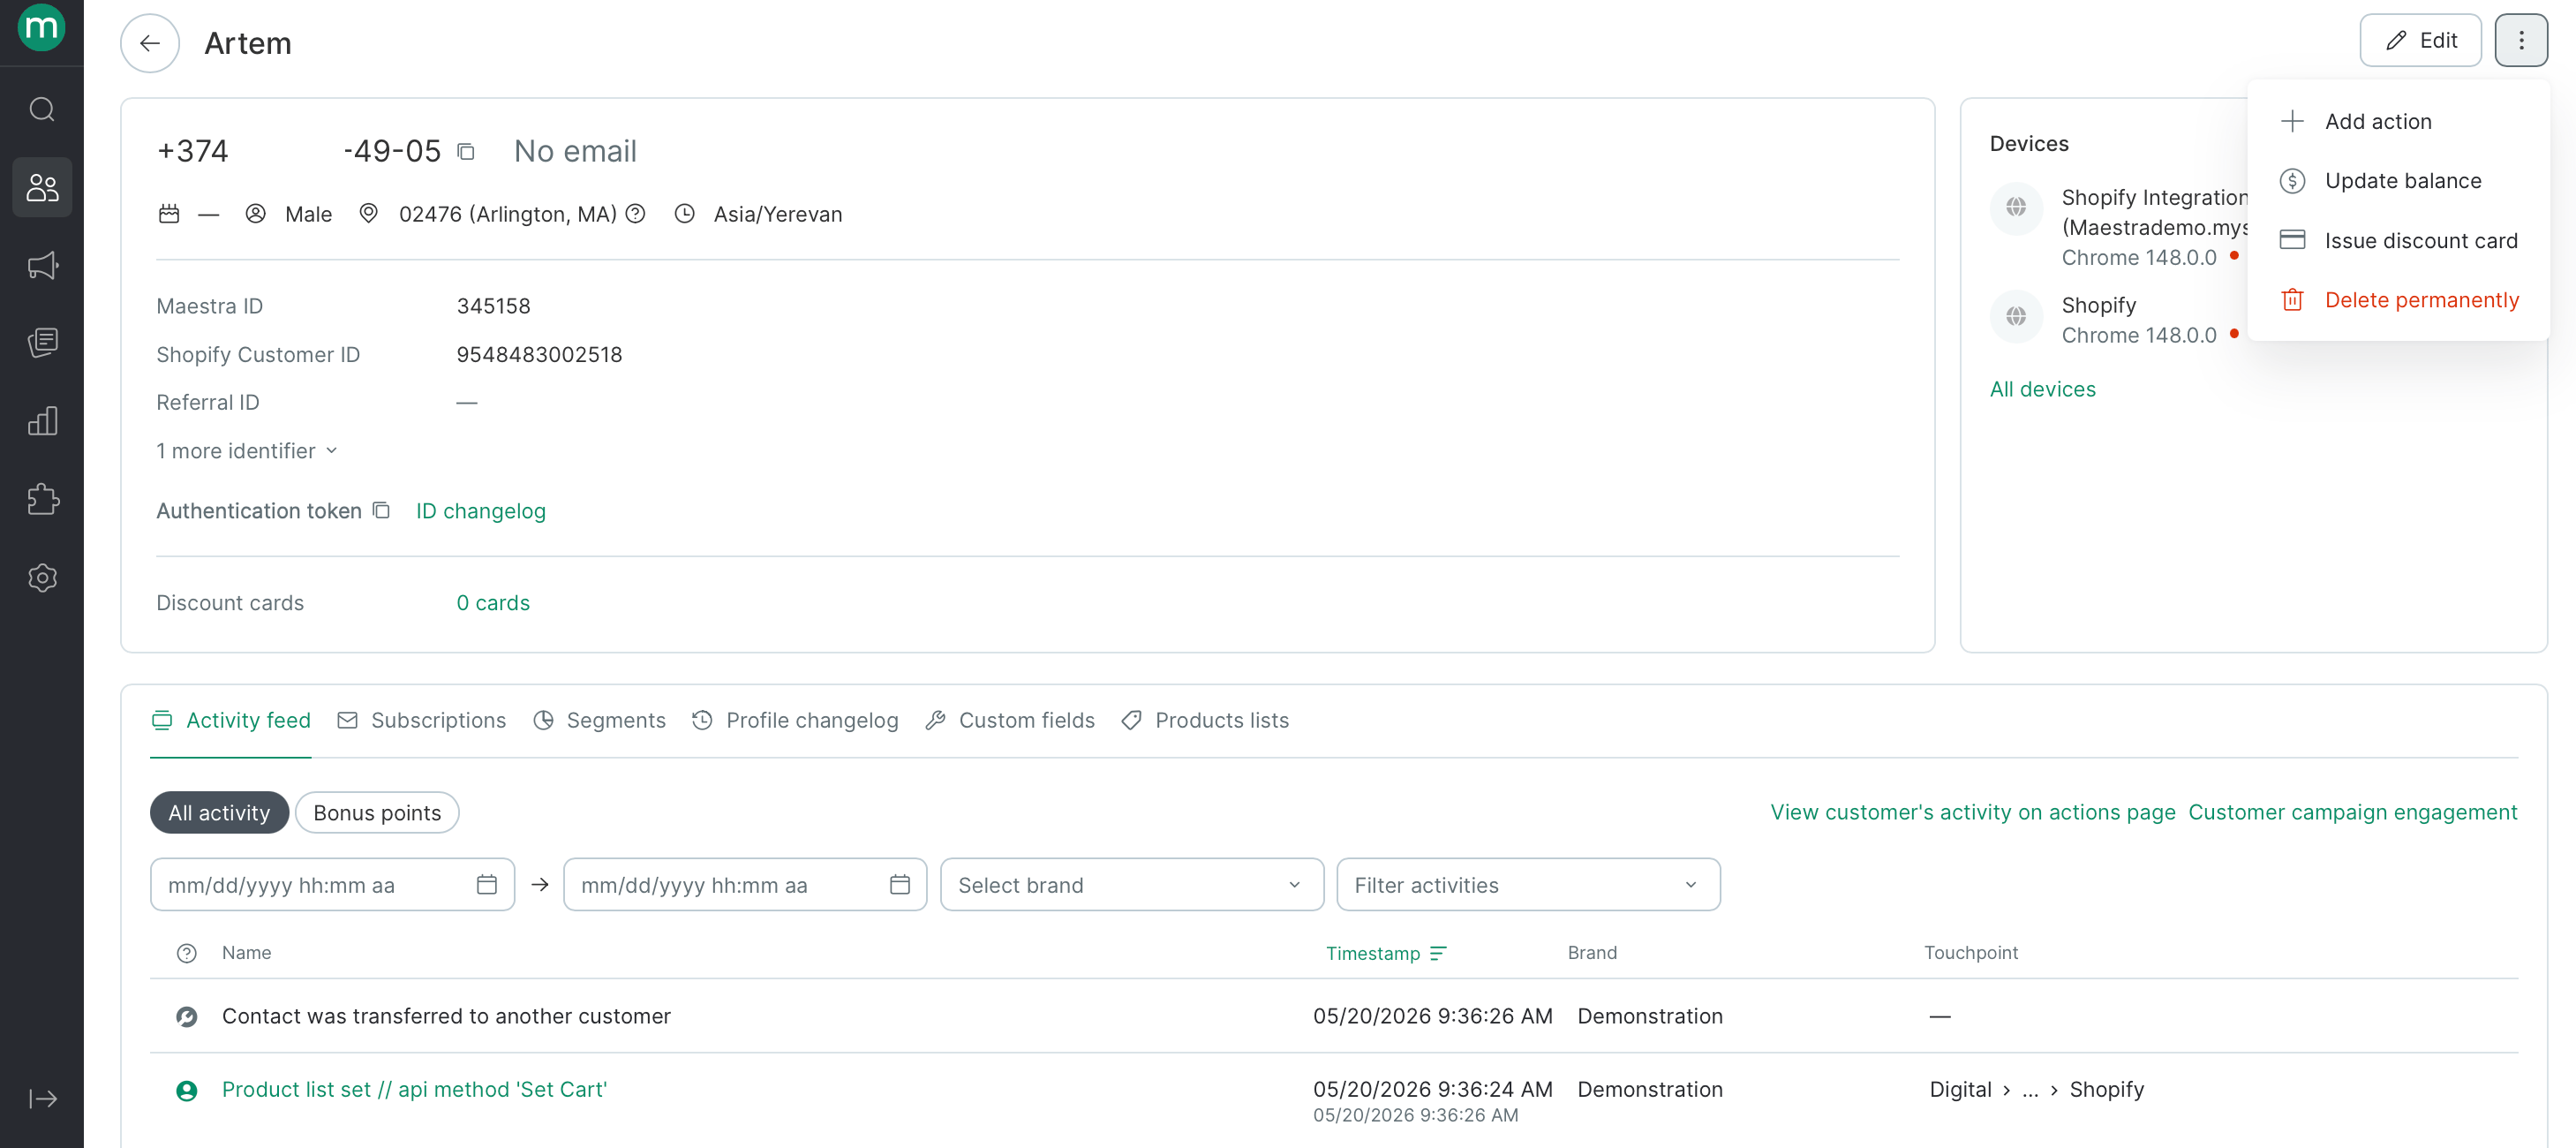
Task: Choose Issue discount card
Action: (x=2398, y=240)
